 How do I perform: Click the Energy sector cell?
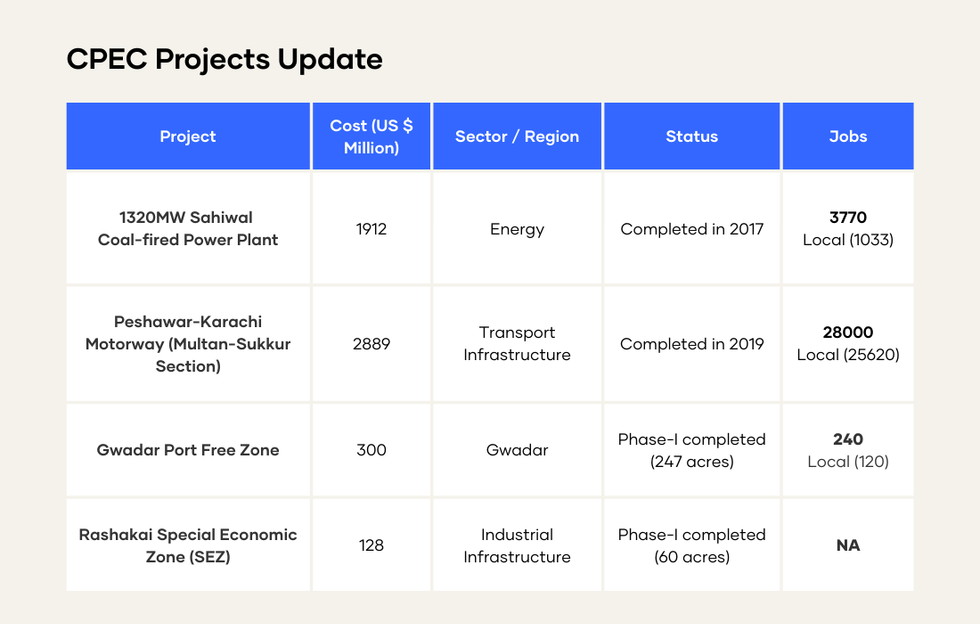517,229
